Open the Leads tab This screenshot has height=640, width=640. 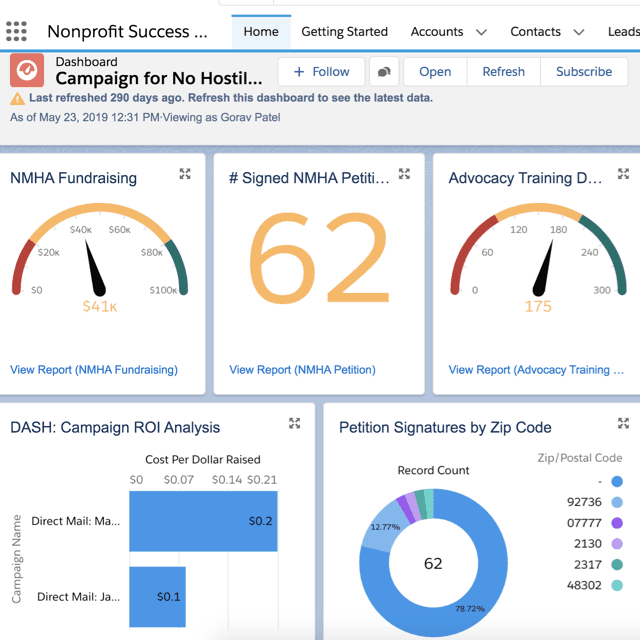[x=624, y=32]
